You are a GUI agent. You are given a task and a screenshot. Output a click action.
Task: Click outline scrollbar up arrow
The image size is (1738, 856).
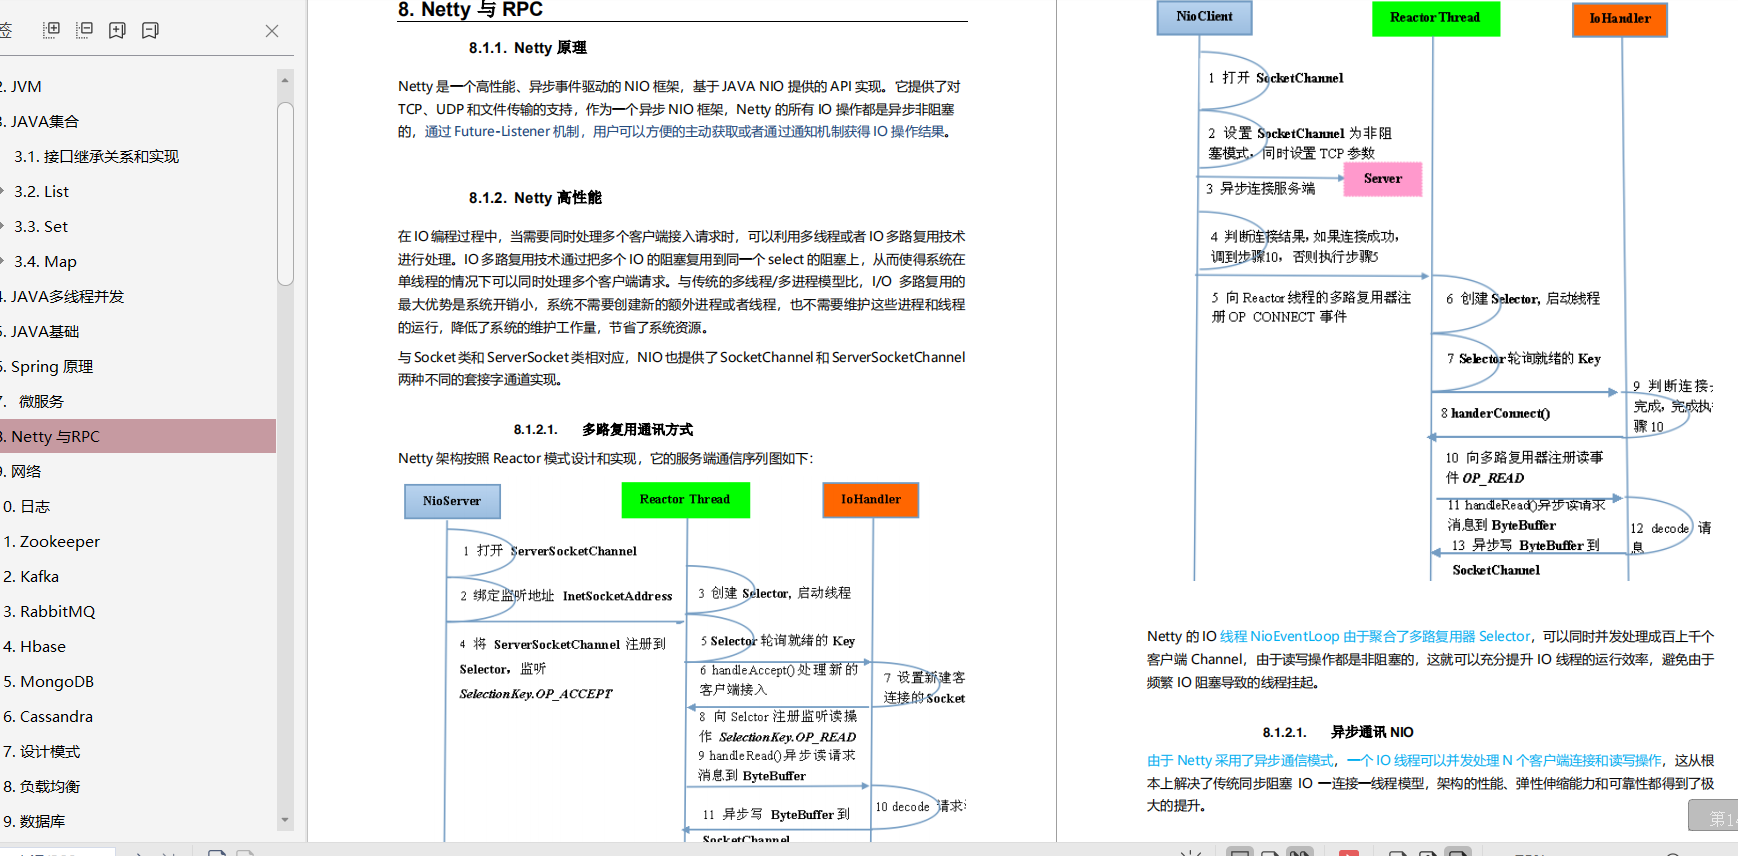pyautogui.click(x=285, y=80)
